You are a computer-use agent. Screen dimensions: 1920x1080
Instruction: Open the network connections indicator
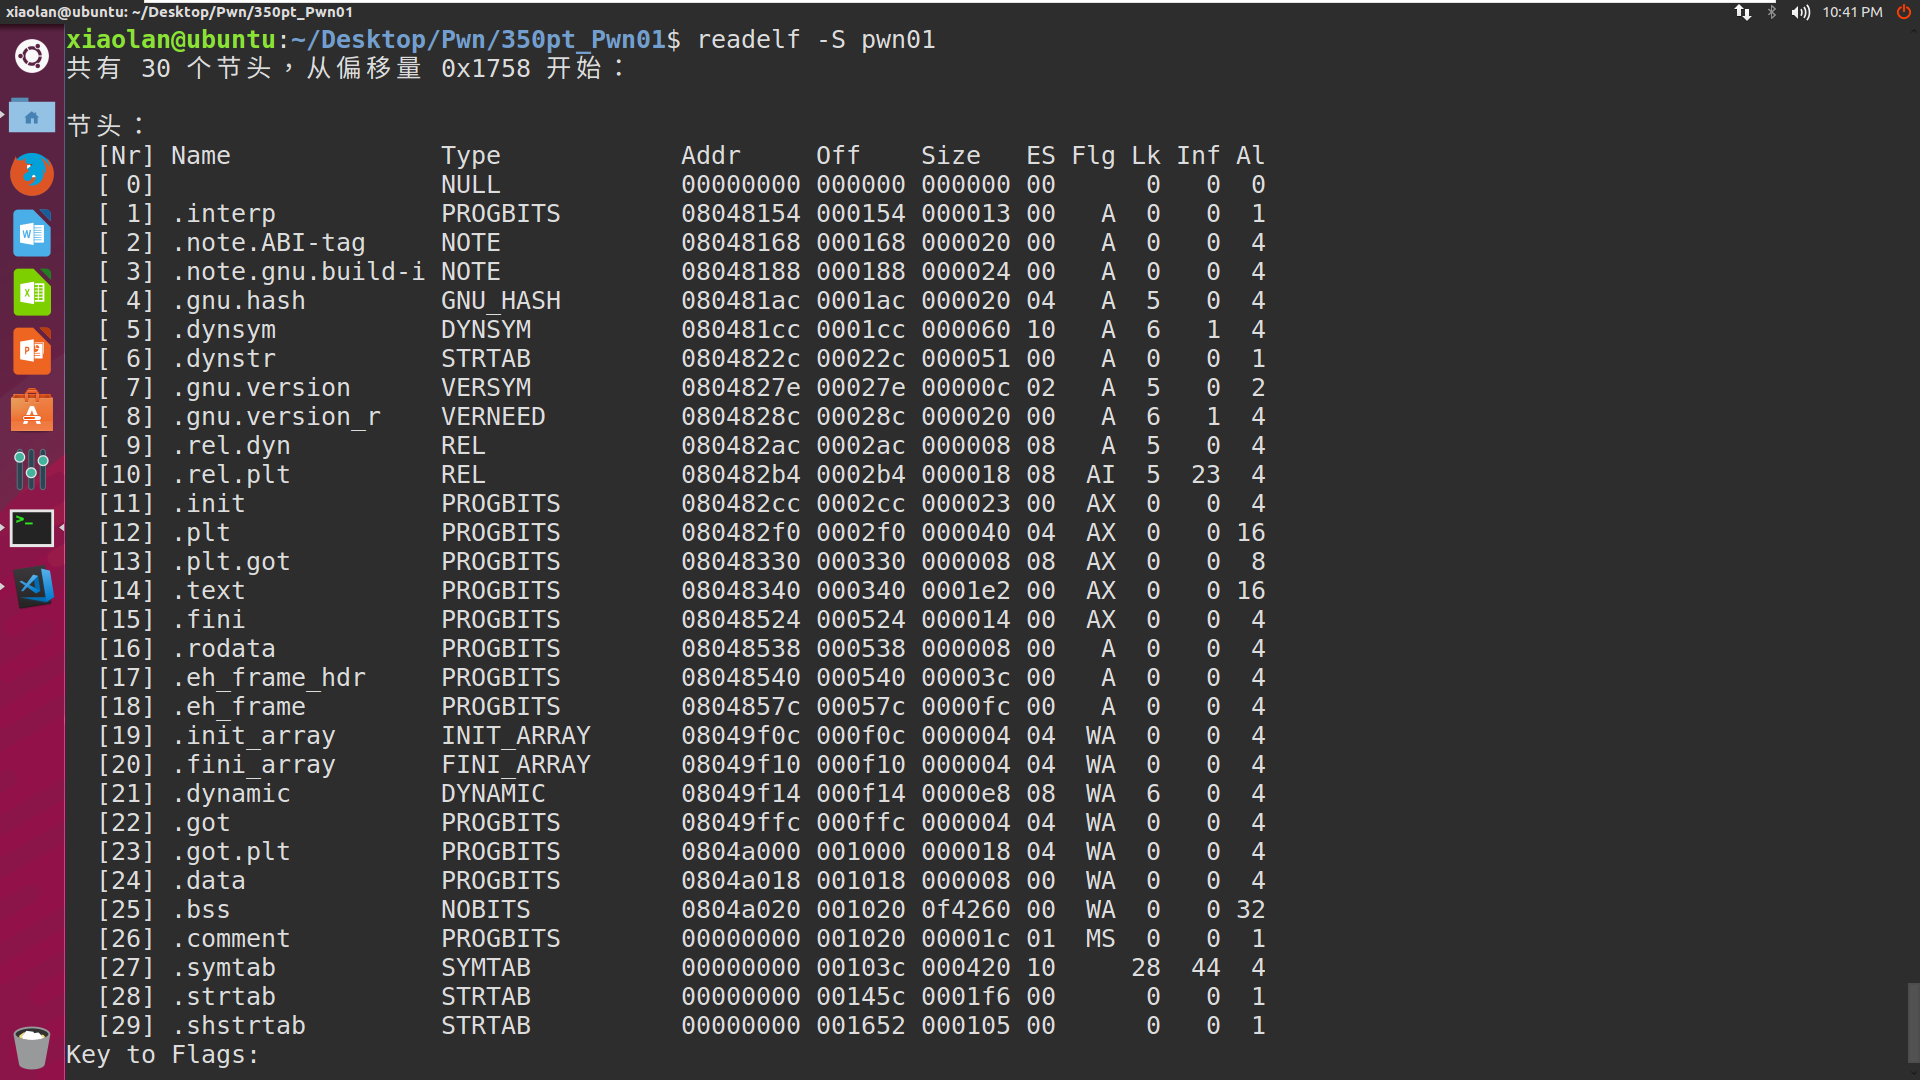[x=1743, y=12]
